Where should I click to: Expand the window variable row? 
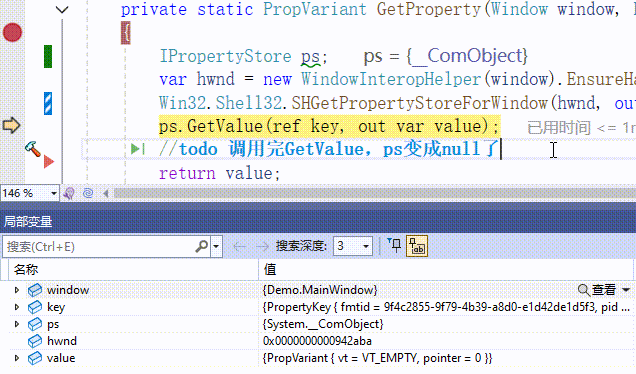coord(17,290)
